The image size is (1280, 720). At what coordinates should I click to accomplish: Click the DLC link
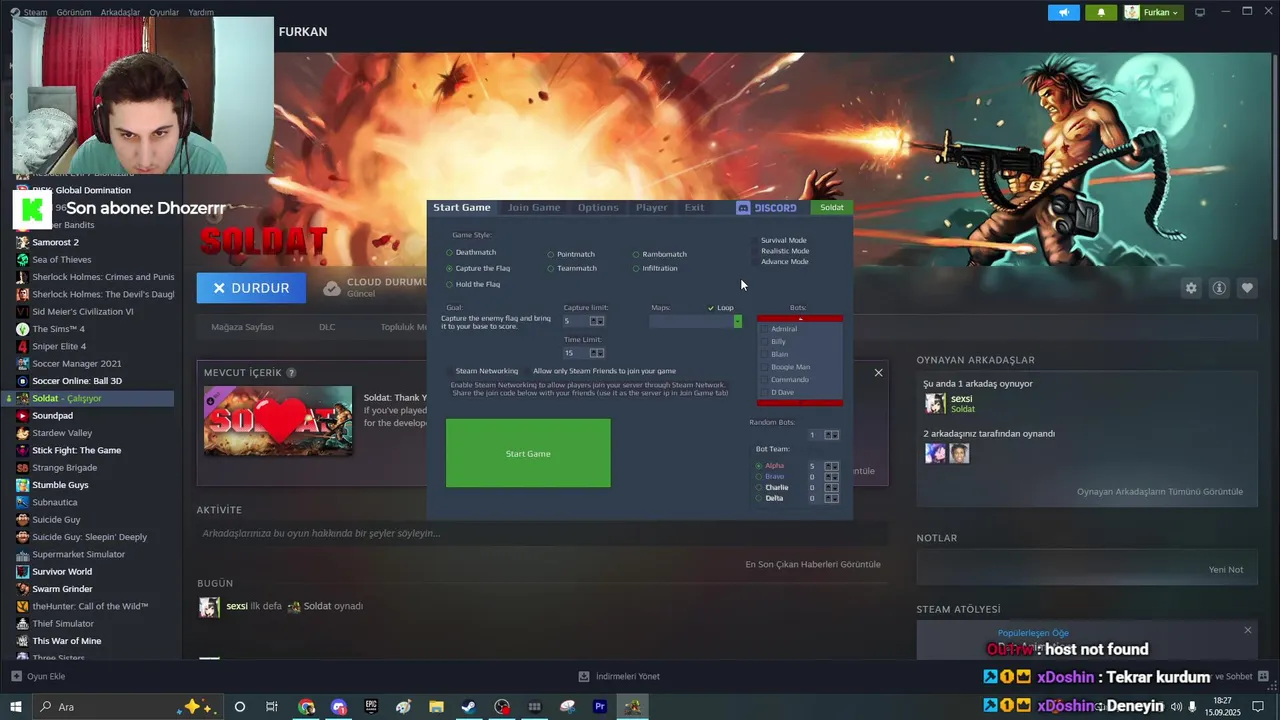[327, 327]
